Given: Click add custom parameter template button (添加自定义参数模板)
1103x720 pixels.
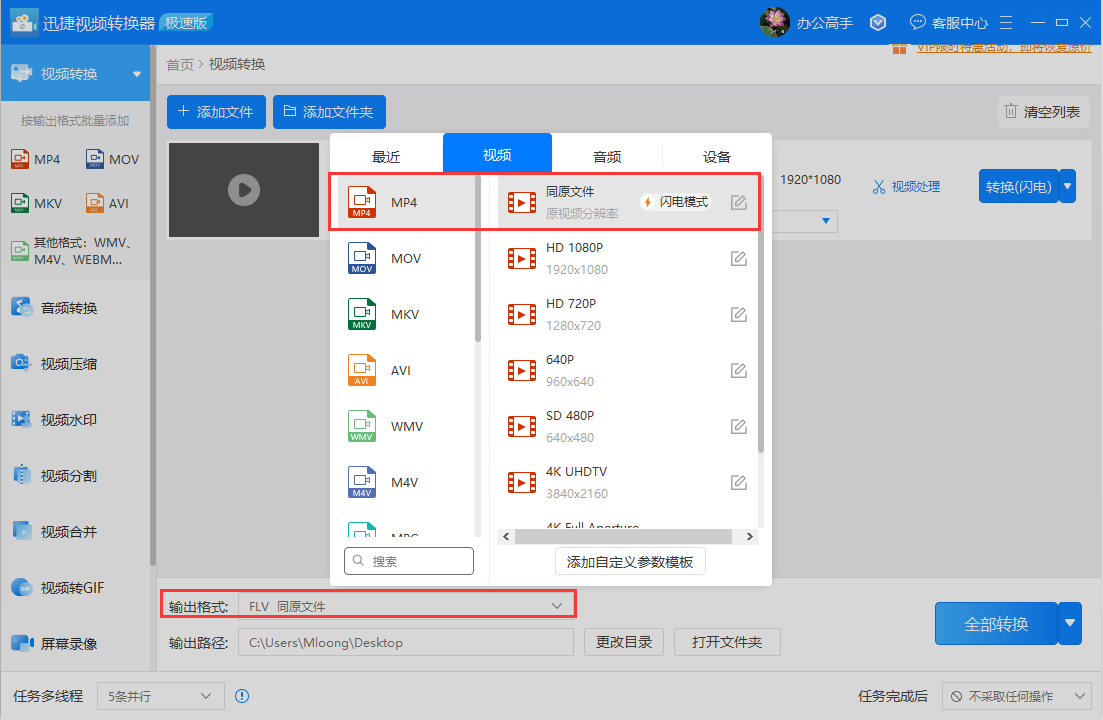Looking at the screenshot, I should [x=630, y=562].
